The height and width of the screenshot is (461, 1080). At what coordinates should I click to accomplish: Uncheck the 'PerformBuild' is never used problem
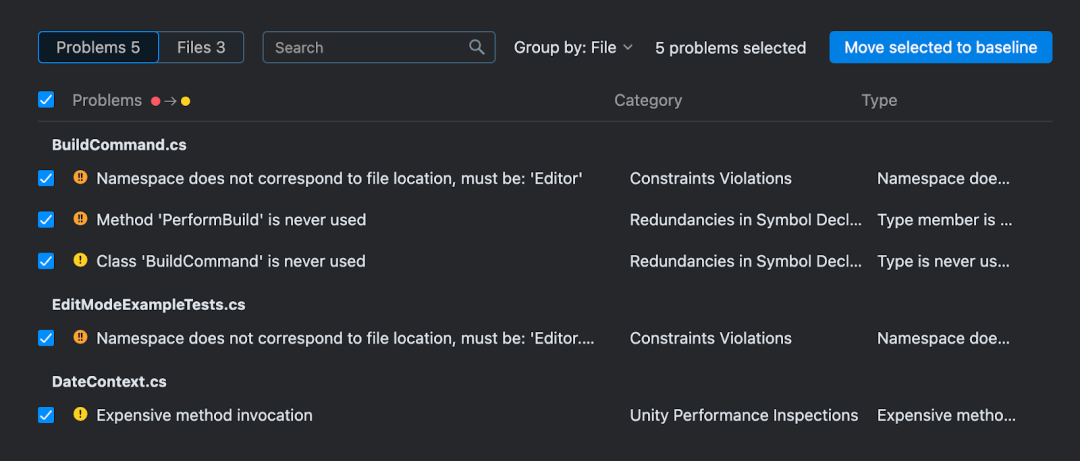coord(46,220)
